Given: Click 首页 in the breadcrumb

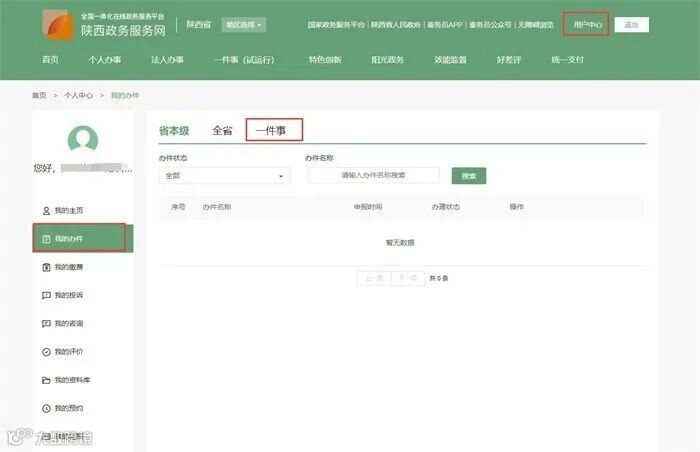Looking at the screenshot, I should pyautogui.click(x=39, y=95).
